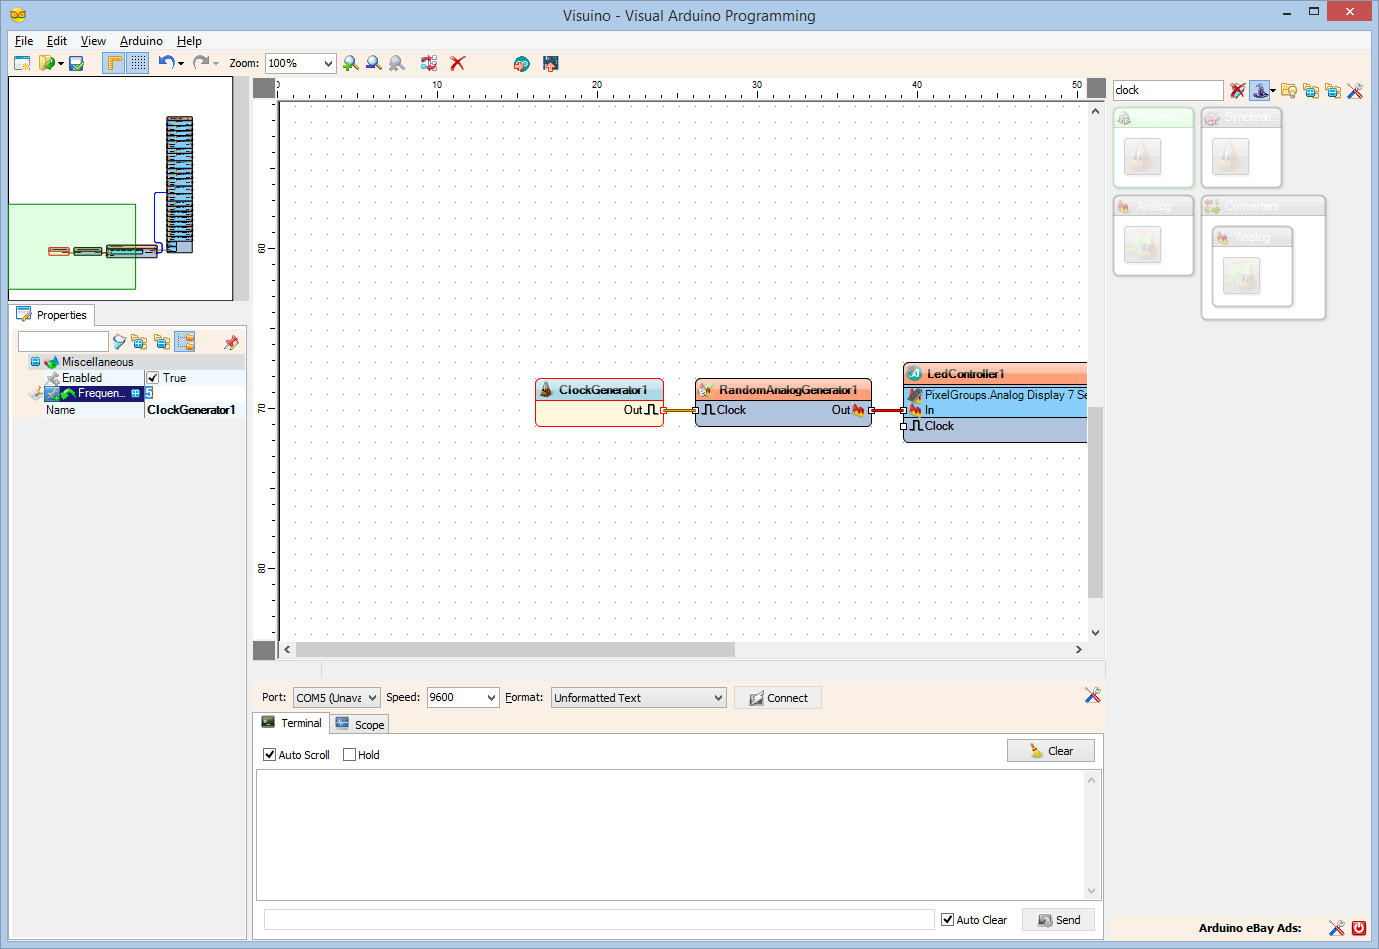Screen dimensions: 1379x949
Task: Click the Clear terminal button
Action: click(1051, 751)
